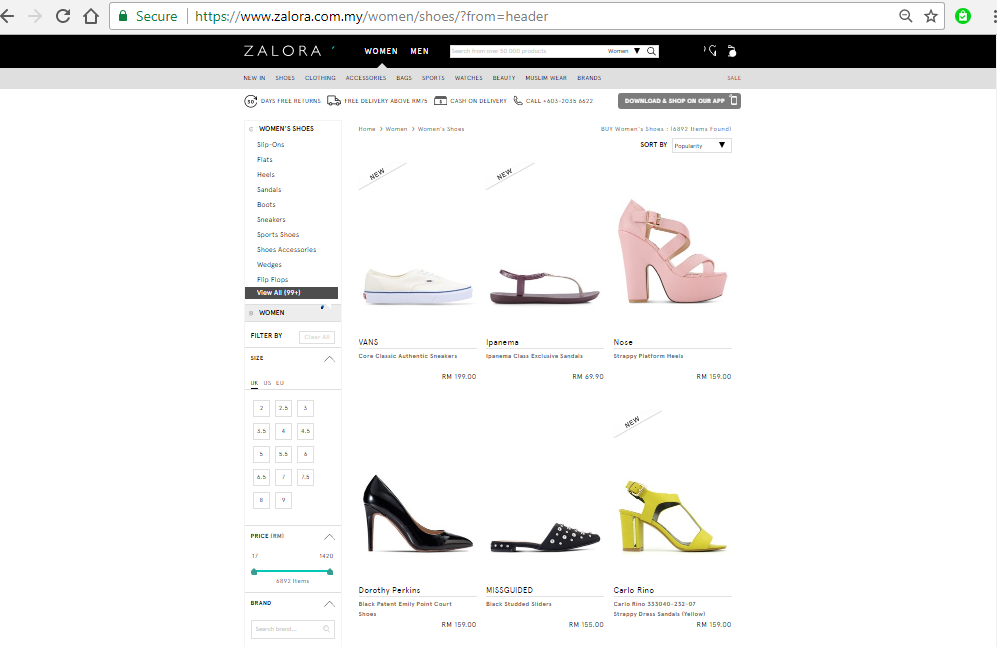The image size is (997, 647).
Task: Collapse the Brand filter section
Action: tap(329, 603)
